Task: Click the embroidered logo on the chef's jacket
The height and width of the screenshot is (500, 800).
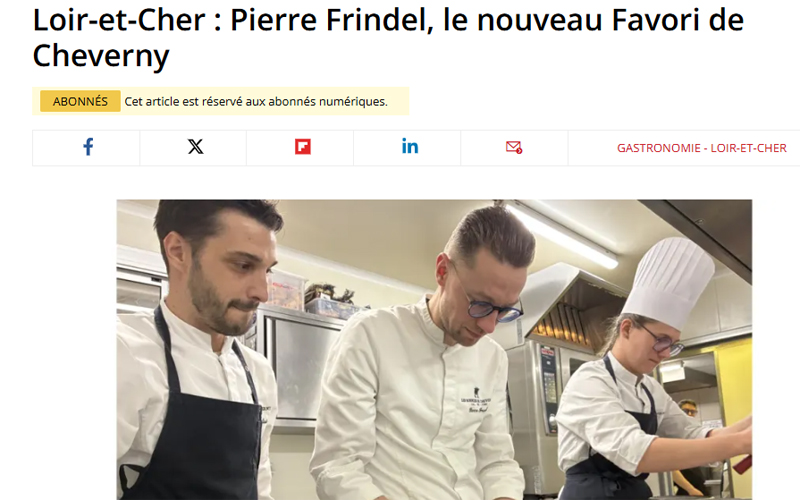Action: (476, 401)
